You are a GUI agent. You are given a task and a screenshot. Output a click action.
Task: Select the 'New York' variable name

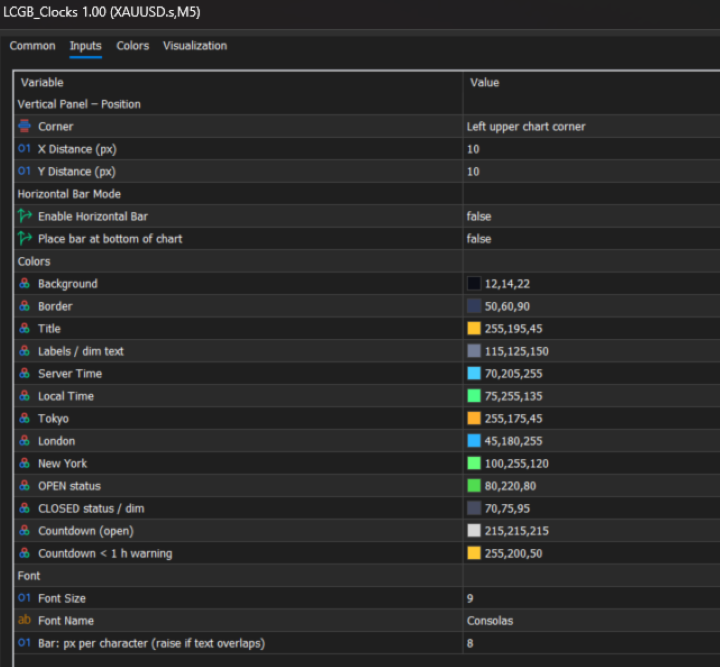[62, 464]
